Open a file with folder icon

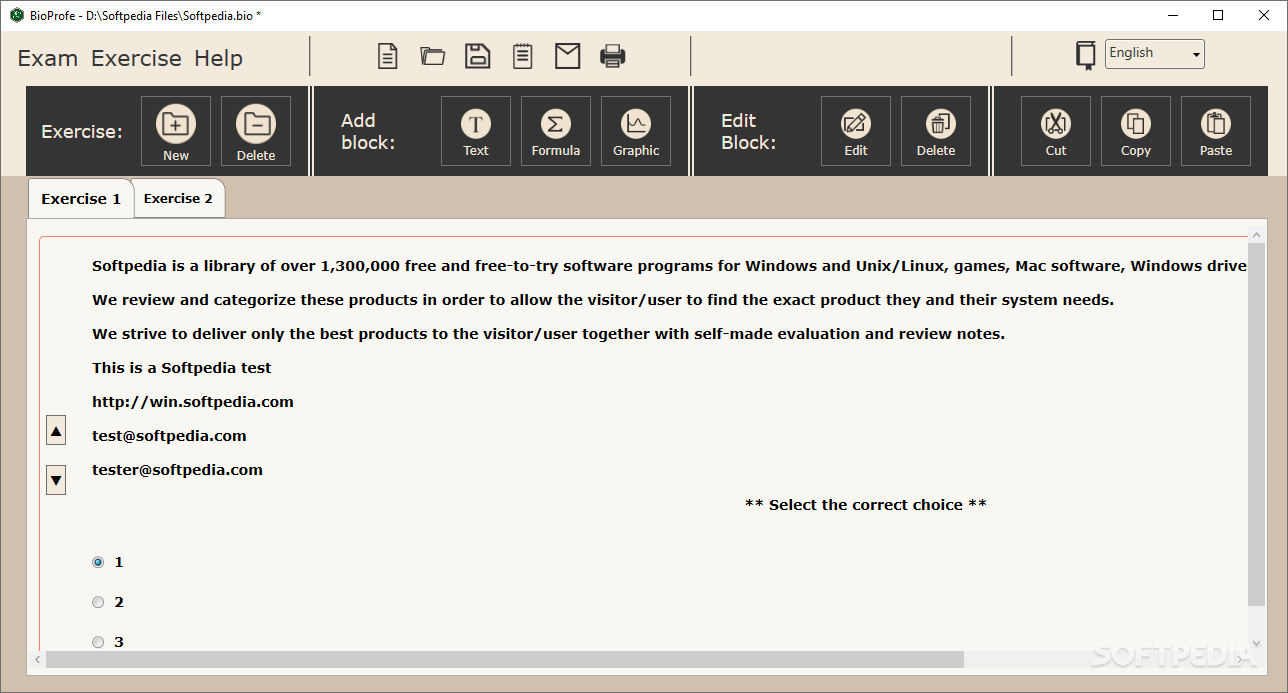(x=433, y=56)
